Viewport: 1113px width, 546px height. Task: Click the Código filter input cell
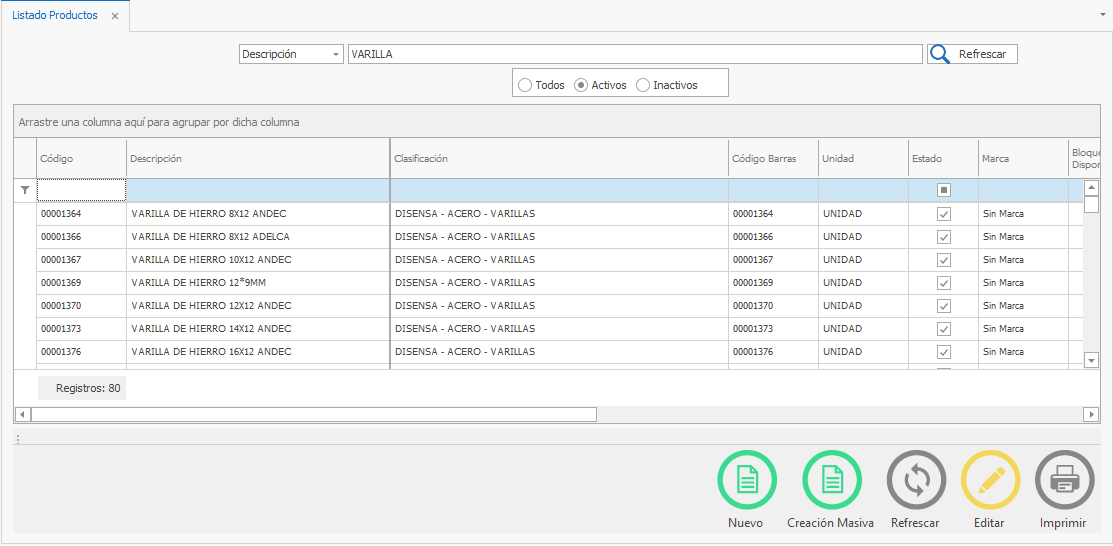click(x=82, y=190)
